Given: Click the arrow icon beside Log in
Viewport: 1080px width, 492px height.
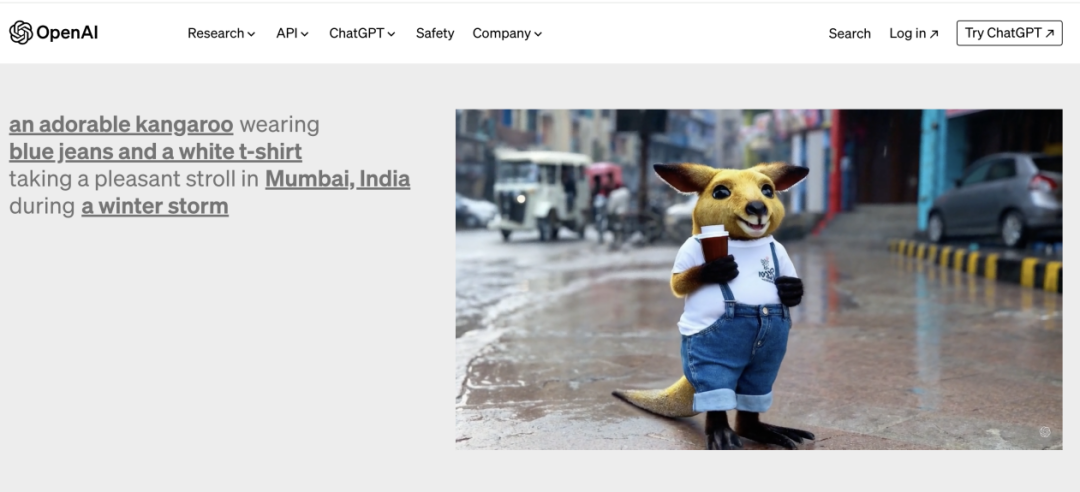Looking at the screenshot, I should tap(934, 34).
